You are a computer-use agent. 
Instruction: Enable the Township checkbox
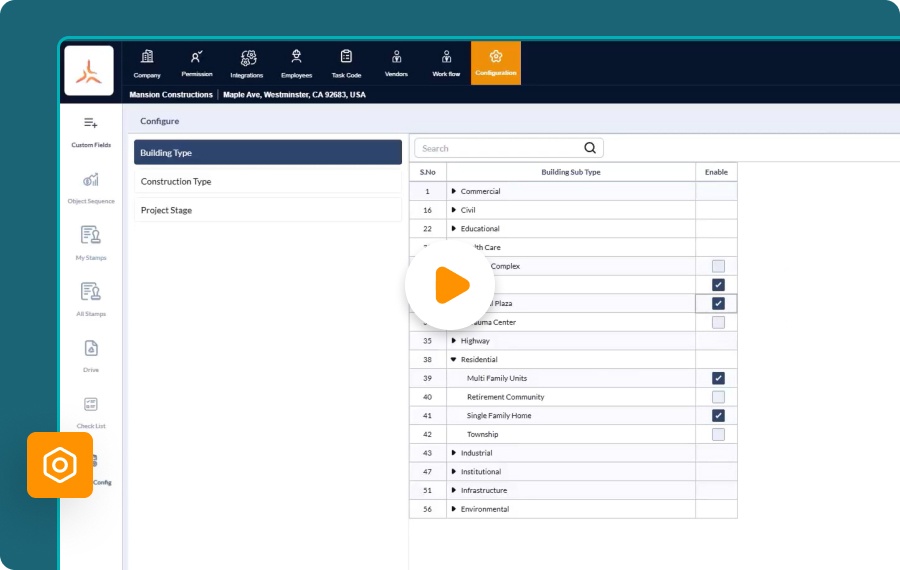coord(718,434)
